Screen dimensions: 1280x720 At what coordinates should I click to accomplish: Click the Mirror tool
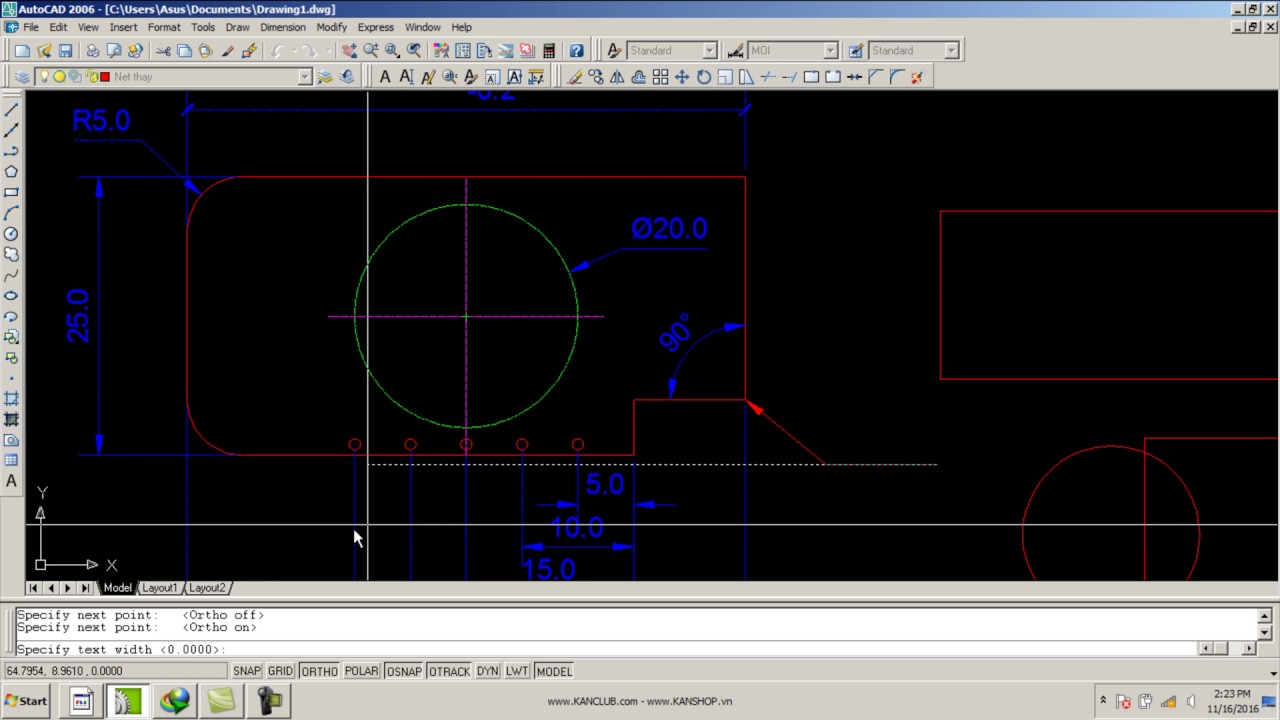tap(617, 77)
